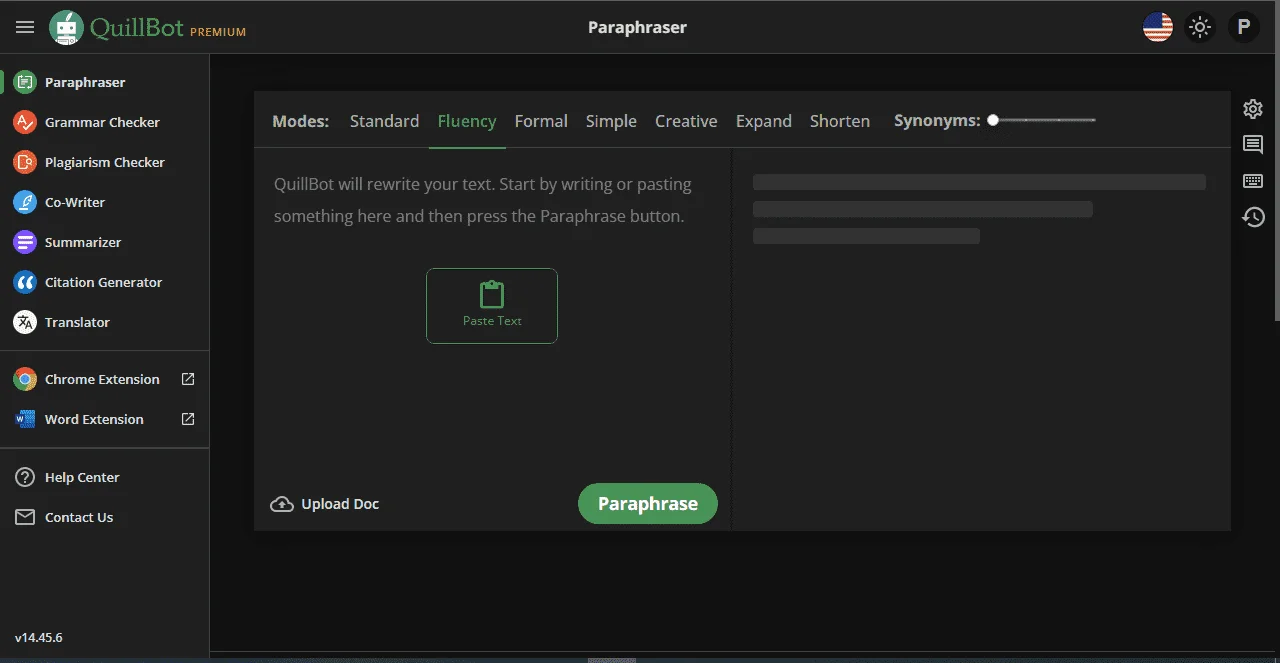Open Translator sidebar label
The image size is (1280, 663).
pyautogui.click(x=77, y=322)
